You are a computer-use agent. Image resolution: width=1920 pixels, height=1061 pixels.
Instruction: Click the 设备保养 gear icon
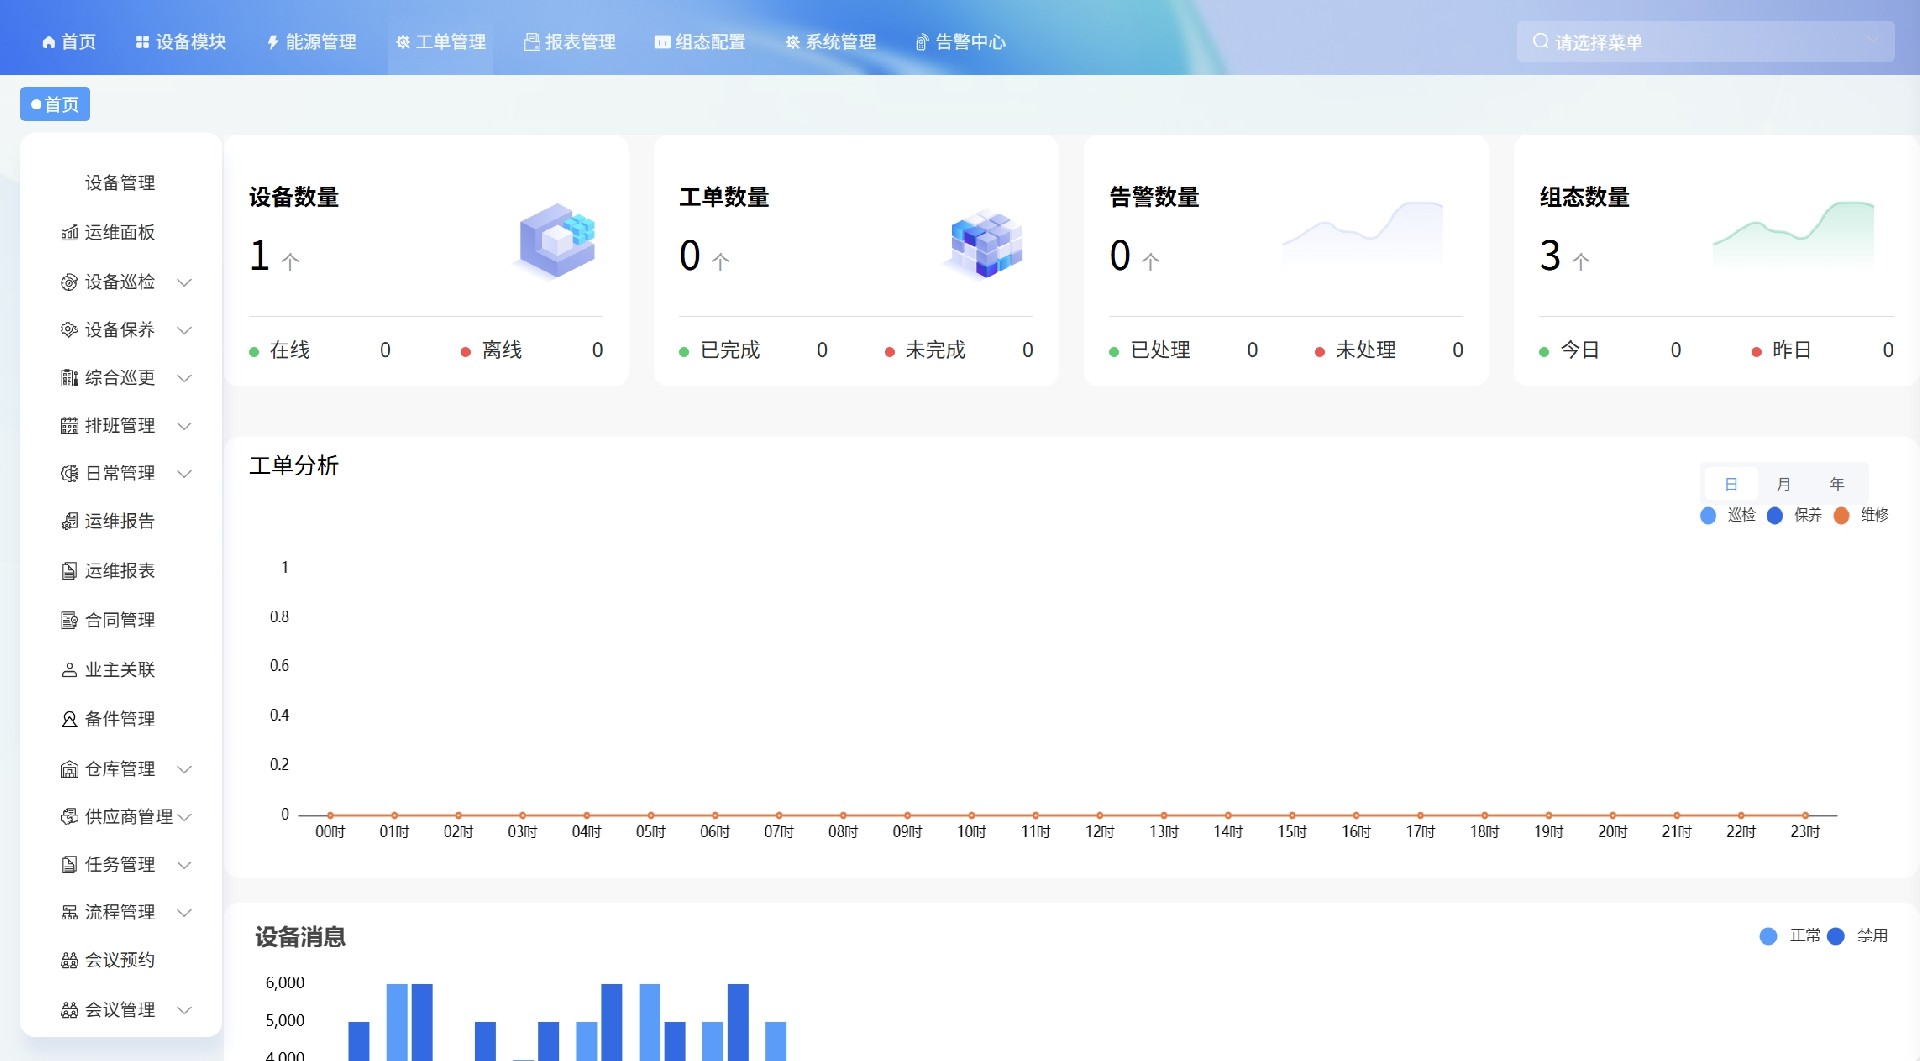[x=69, y=330]
